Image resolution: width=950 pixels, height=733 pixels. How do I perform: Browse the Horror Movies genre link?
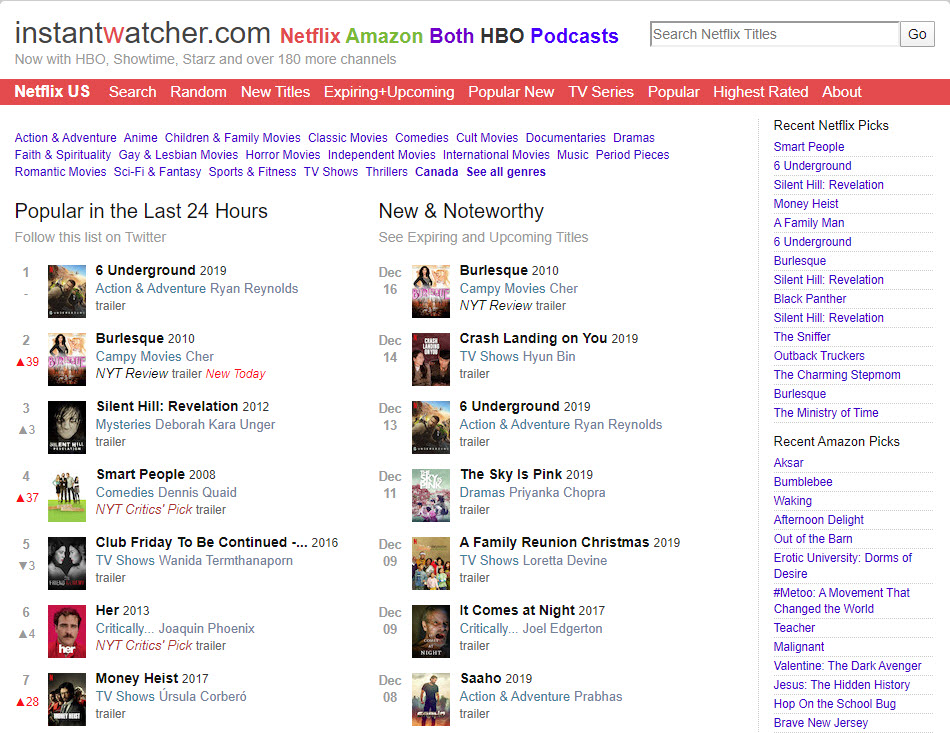point(282,155)
